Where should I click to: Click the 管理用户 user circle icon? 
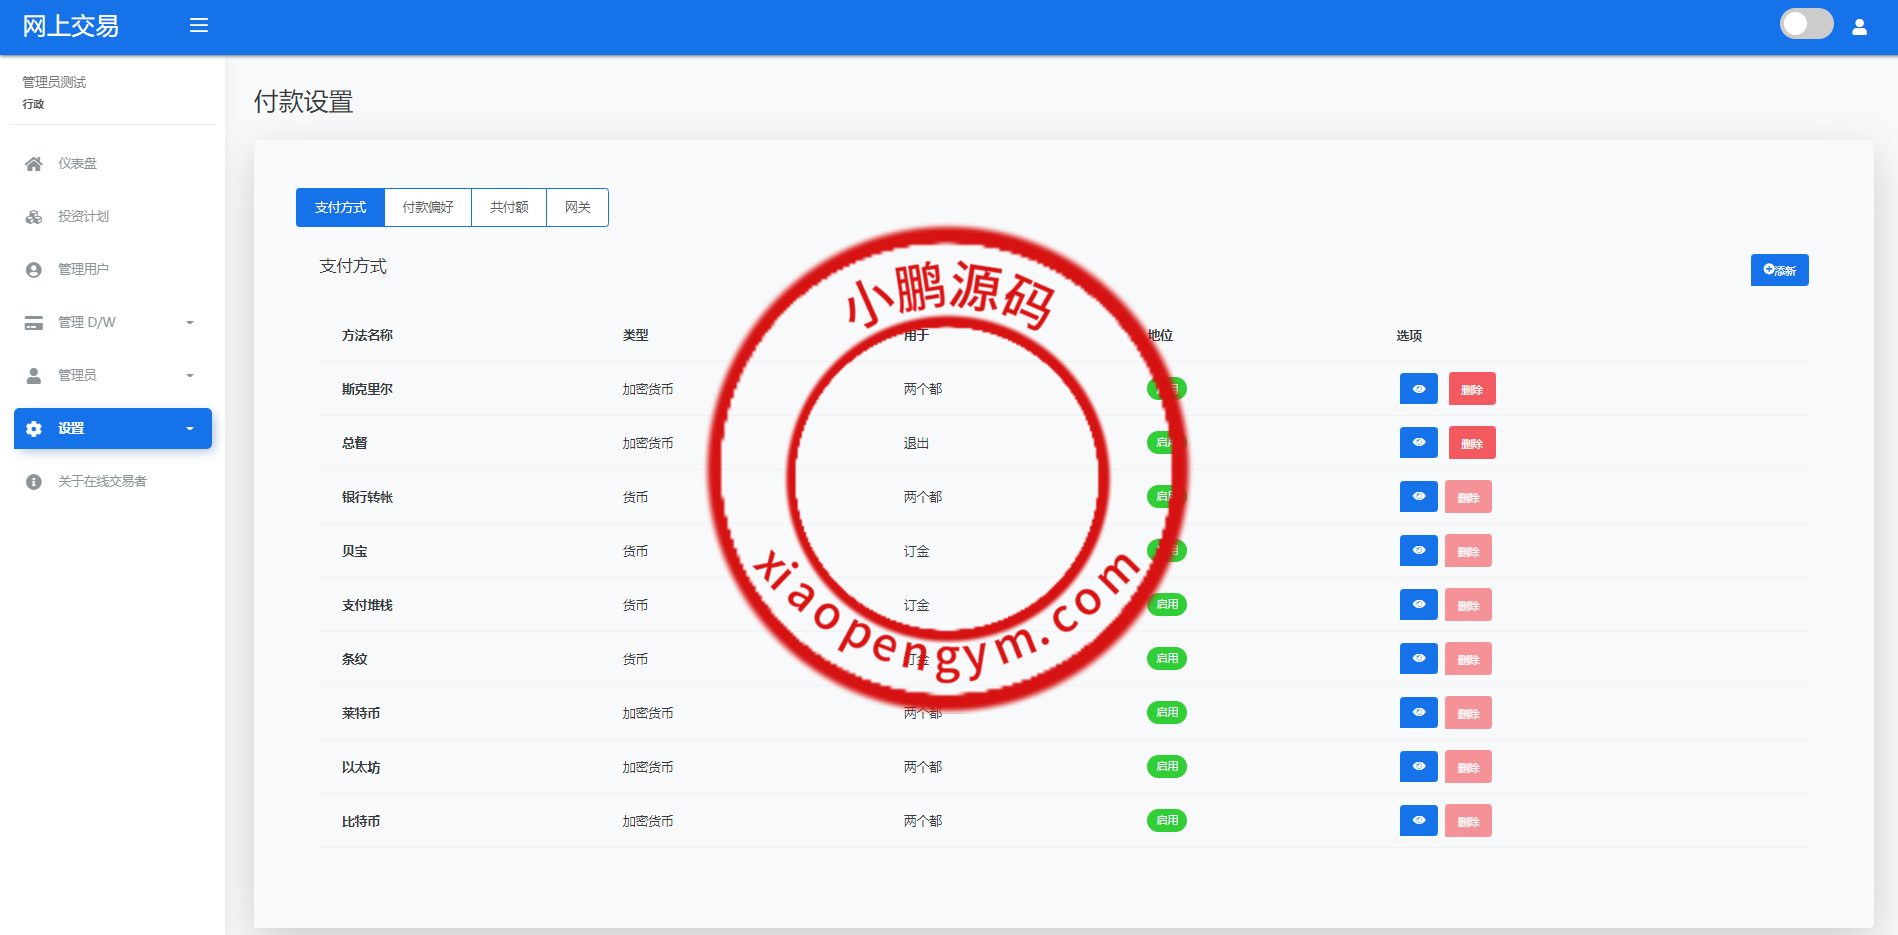[x=34, y=270]
